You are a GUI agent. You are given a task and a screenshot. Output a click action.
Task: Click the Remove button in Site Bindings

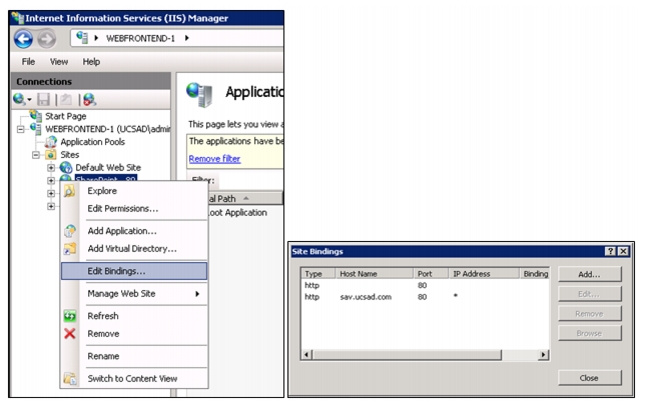589,313
